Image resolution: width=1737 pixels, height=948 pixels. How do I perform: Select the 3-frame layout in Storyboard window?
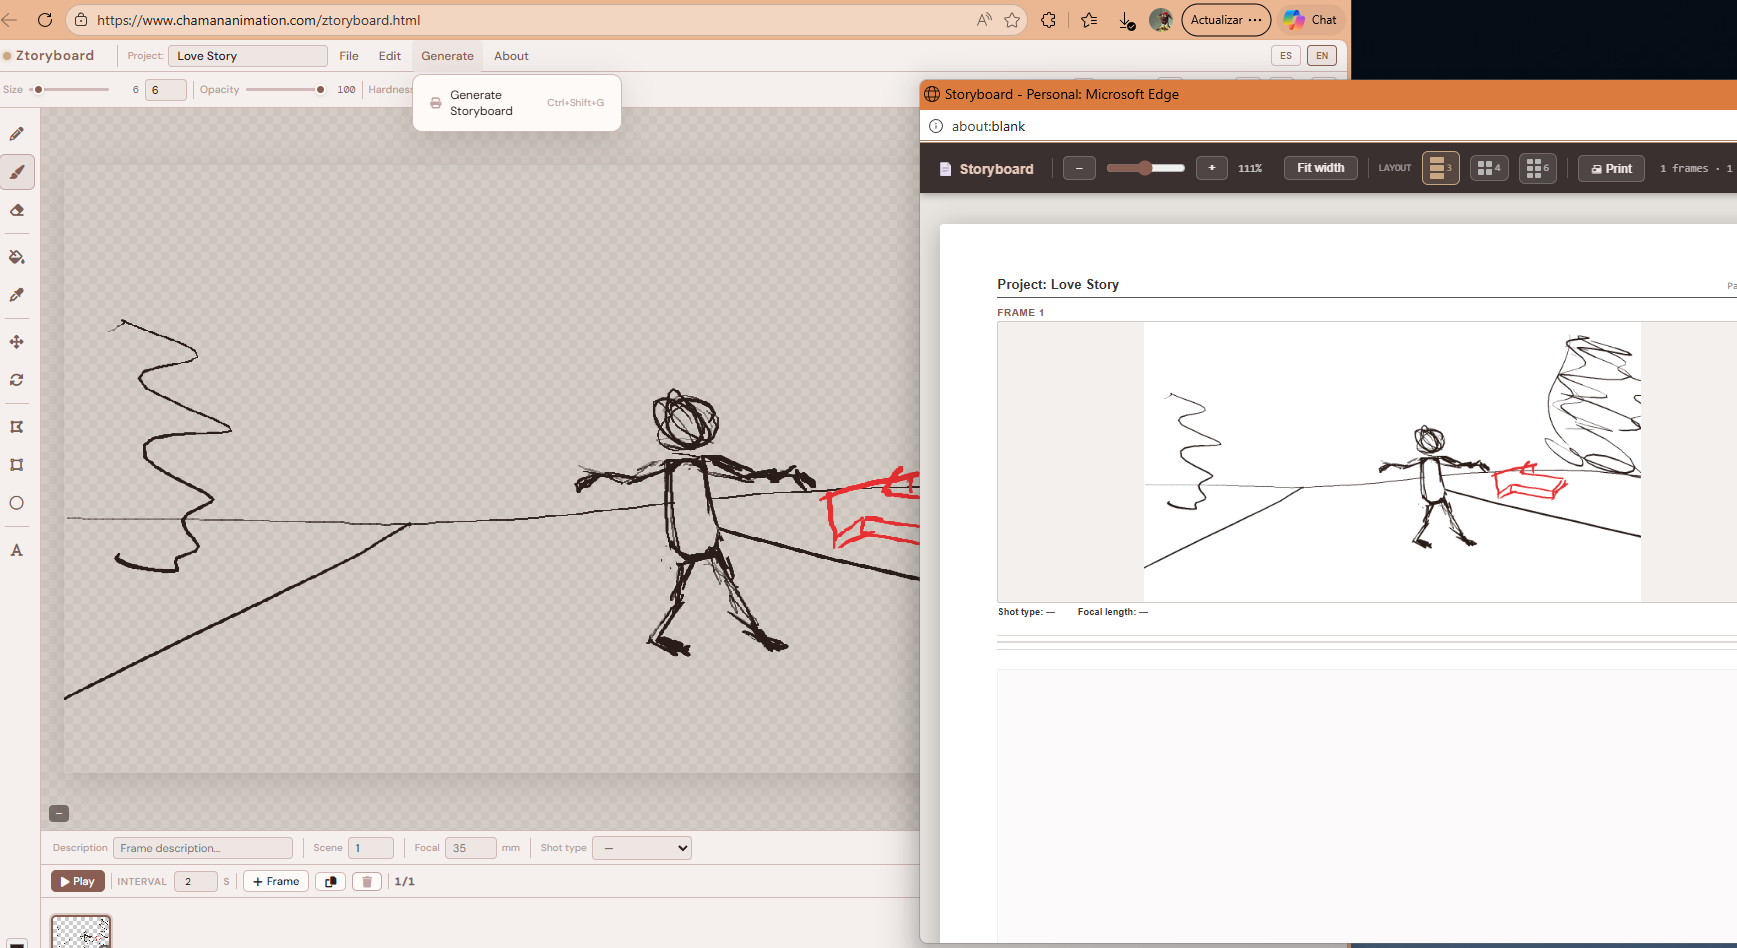point(1441,168)
